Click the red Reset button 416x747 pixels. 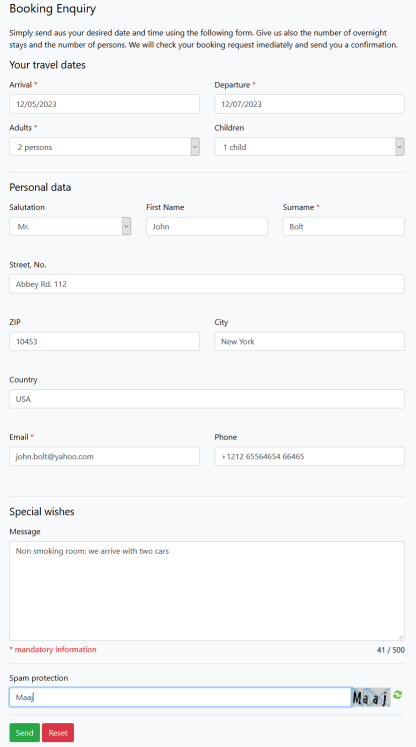(x=58, y=733)
